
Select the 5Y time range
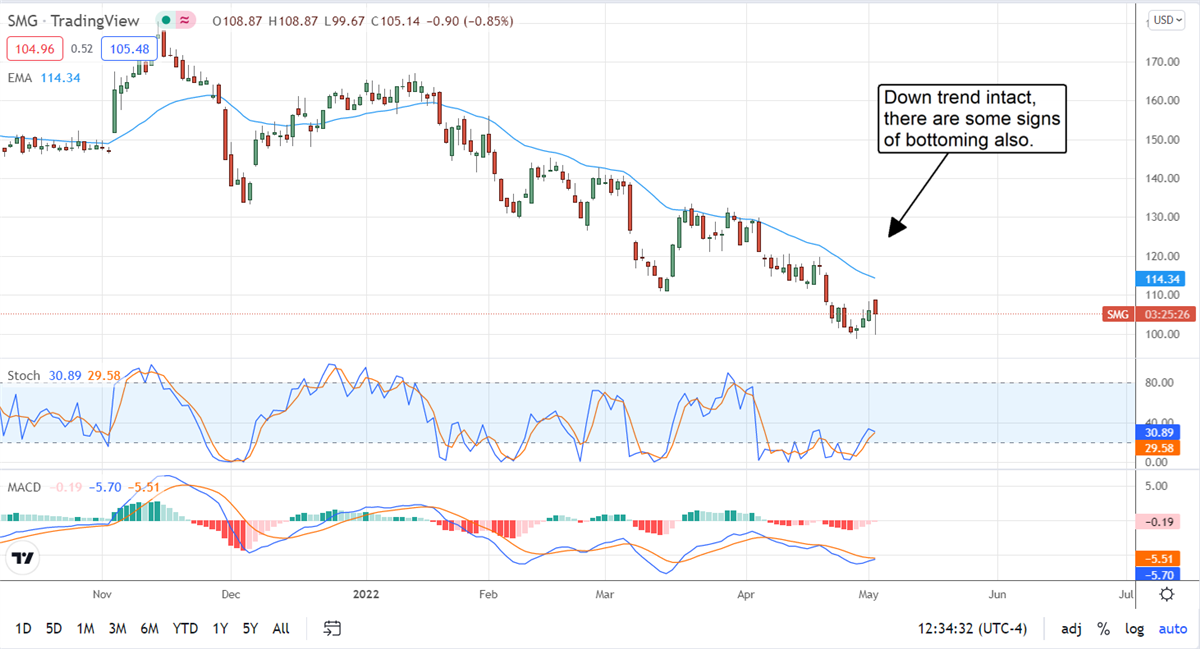tap(250, 629)
